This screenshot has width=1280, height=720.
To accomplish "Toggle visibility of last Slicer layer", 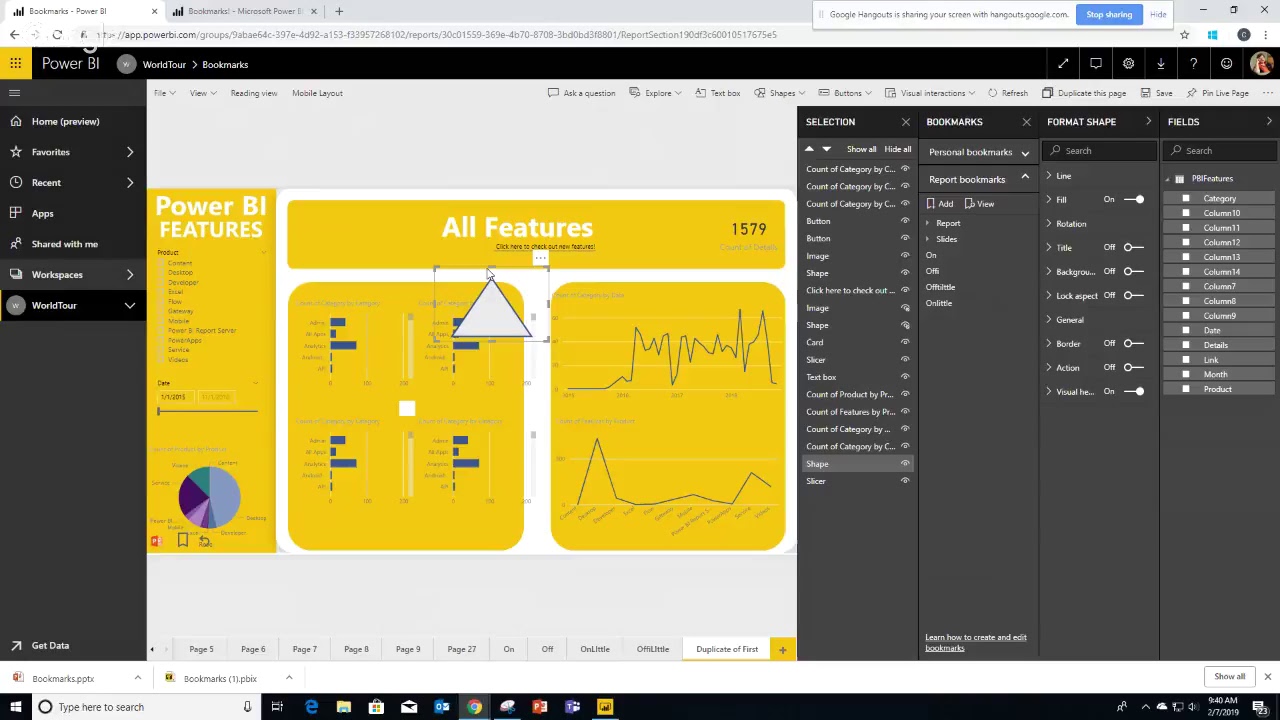I will (905, 481).
